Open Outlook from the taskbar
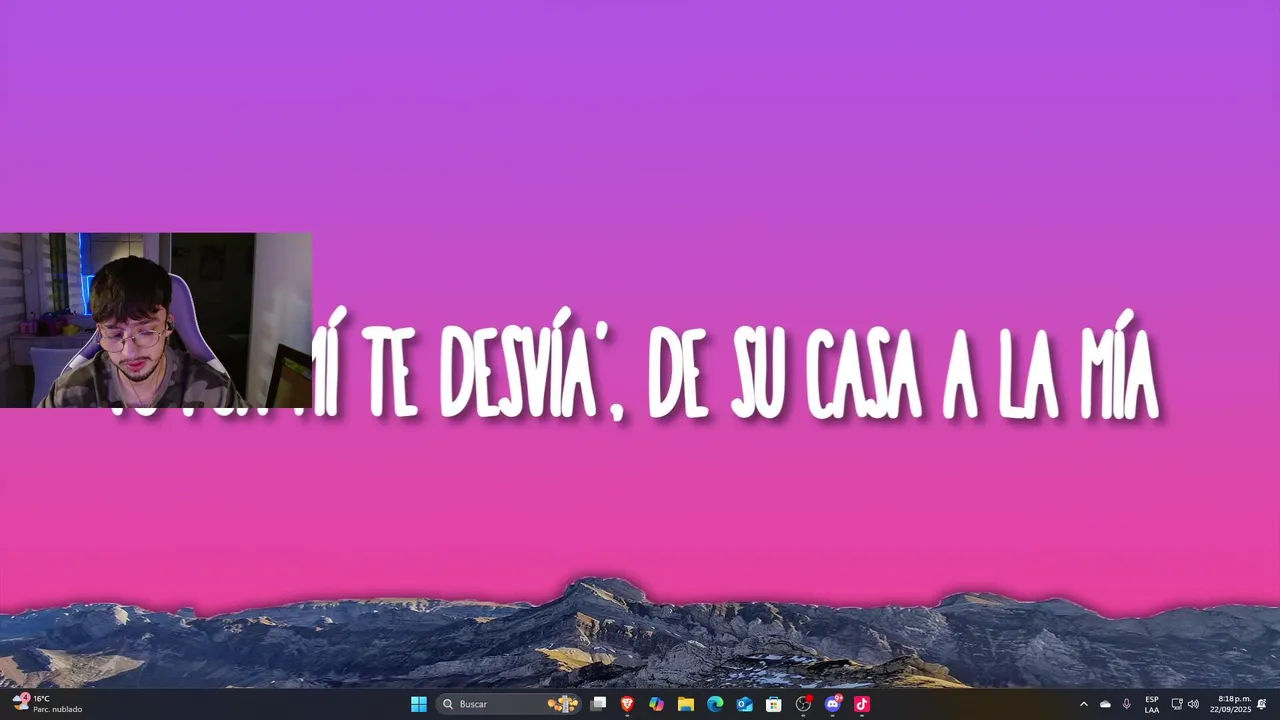 tap(744, 704)
